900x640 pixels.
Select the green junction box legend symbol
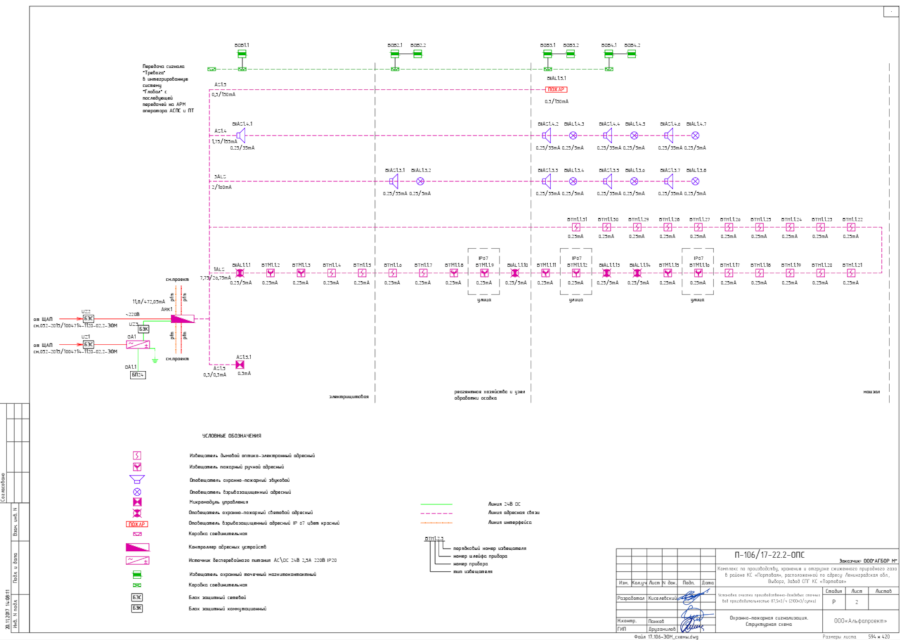[x=137, y=585]
